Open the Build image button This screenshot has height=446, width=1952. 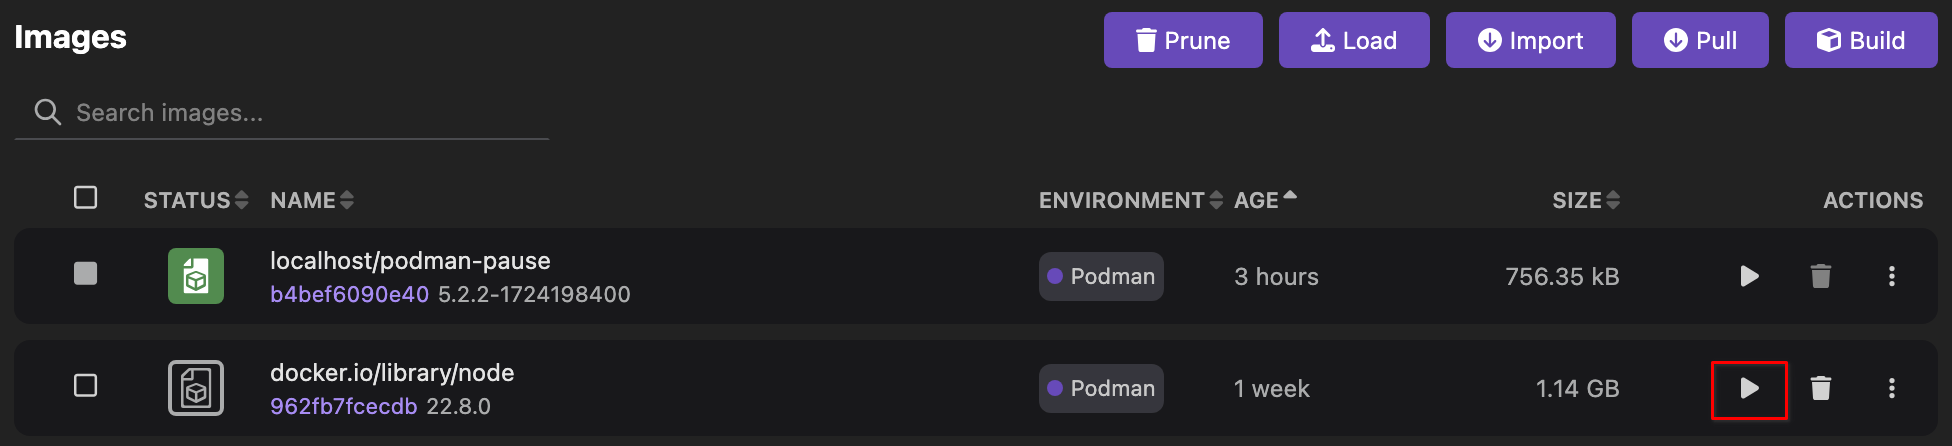[1861, 40]
